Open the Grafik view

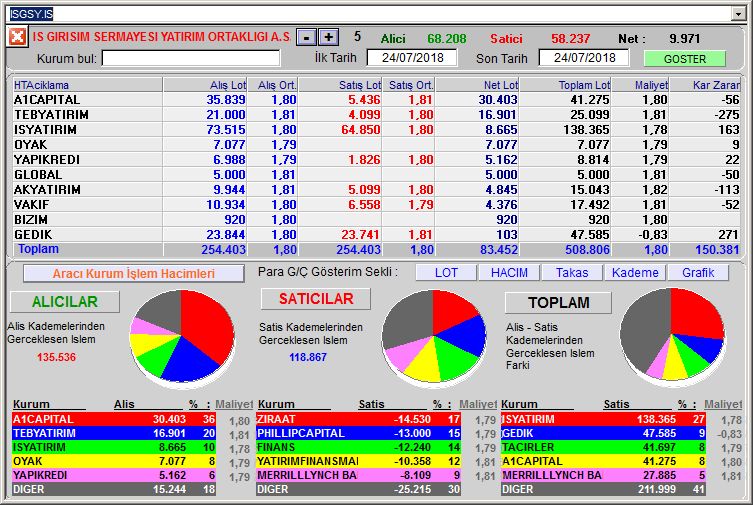pyautogui.click(x=698, y=272)
